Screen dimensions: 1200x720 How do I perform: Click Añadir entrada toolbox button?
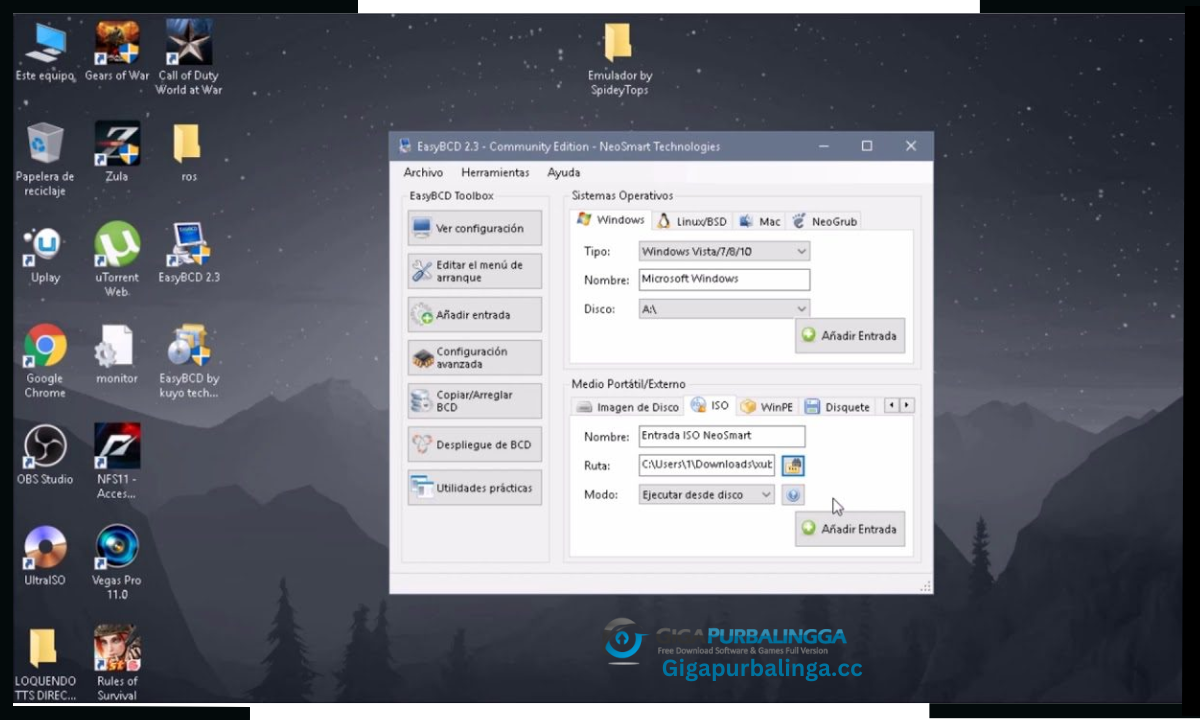(475, 315)
